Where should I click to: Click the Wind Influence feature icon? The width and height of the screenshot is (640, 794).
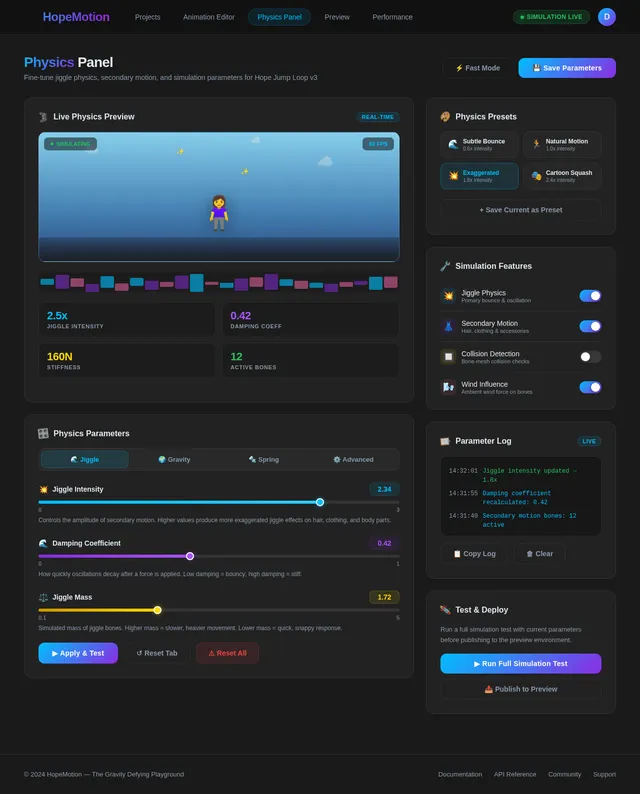(x=448, y=387)
